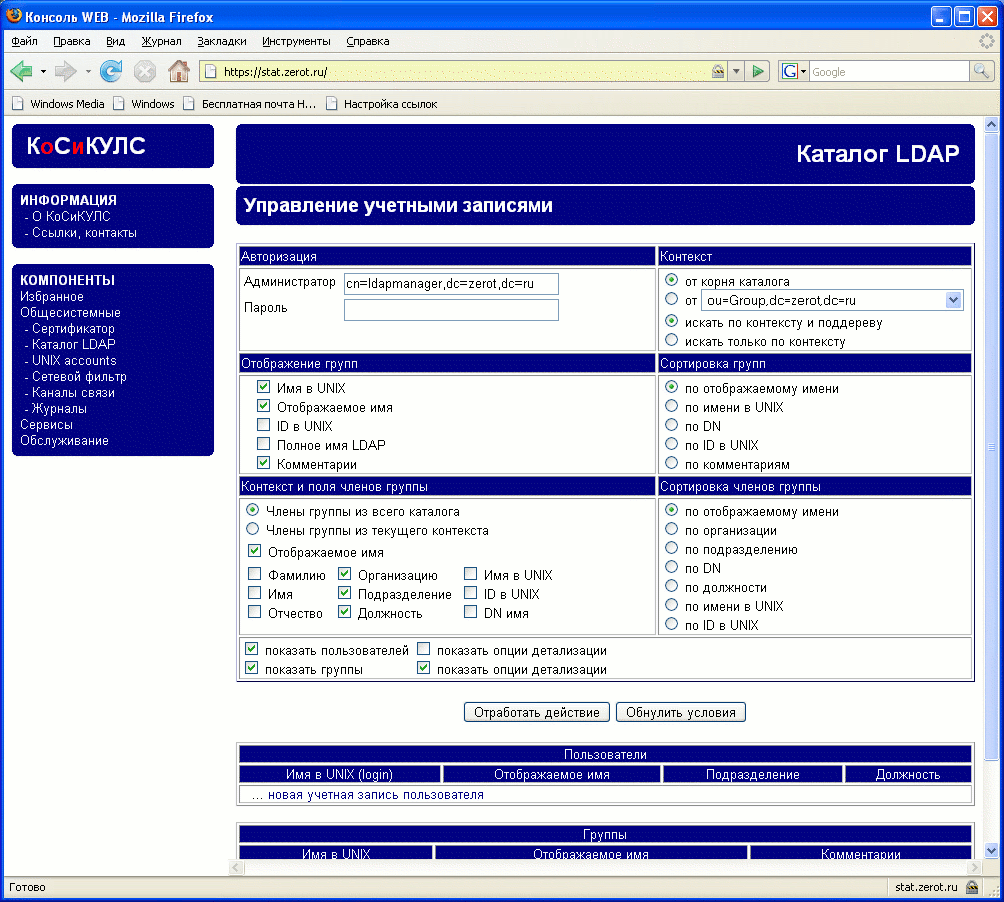This screenshot has height=902, width=1004.
Task: Open the Журналы sidebar link
Action: point(60,408)
